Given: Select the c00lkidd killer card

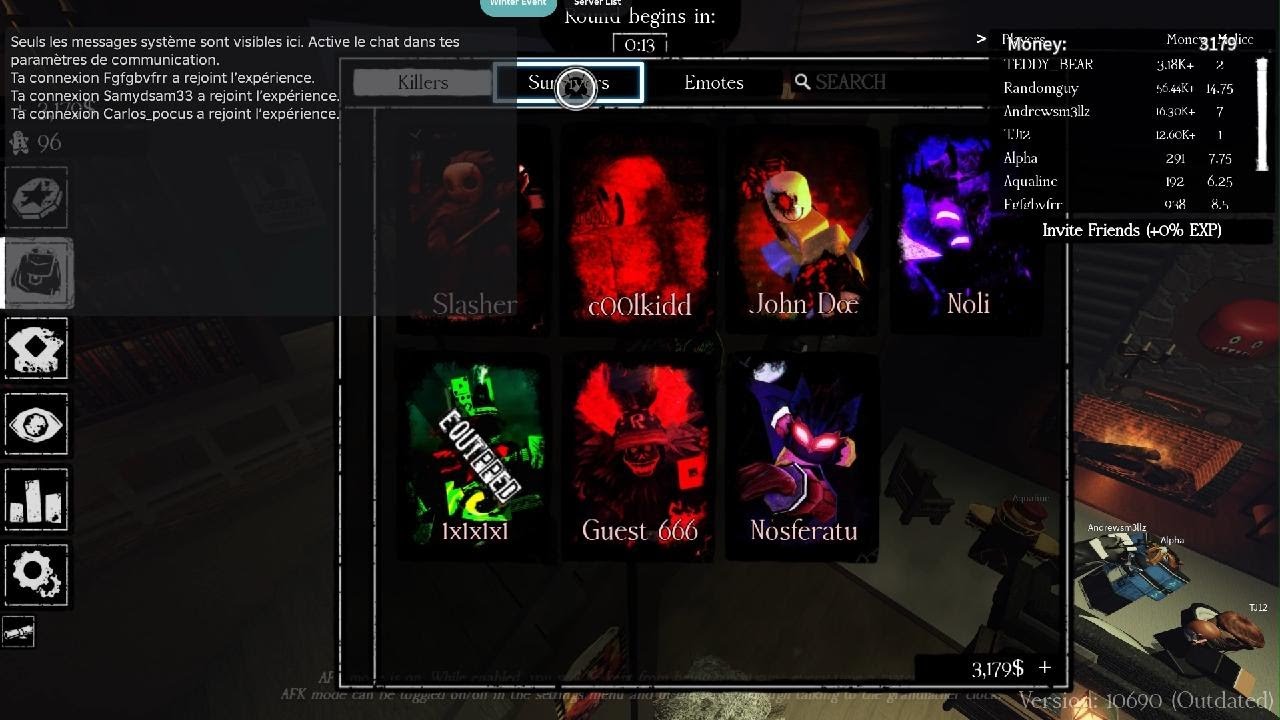Looking at the screenshot, I should tap(639, 228).
